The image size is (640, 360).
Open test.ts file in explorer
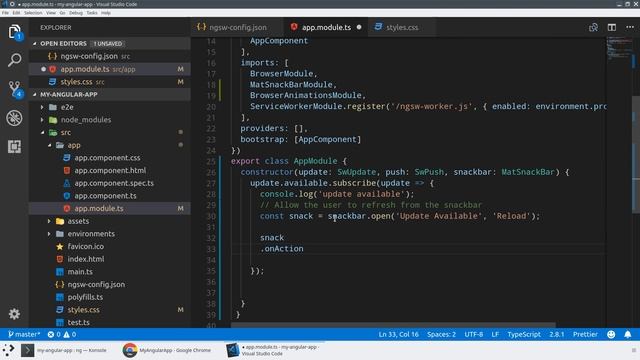point(109,322)
